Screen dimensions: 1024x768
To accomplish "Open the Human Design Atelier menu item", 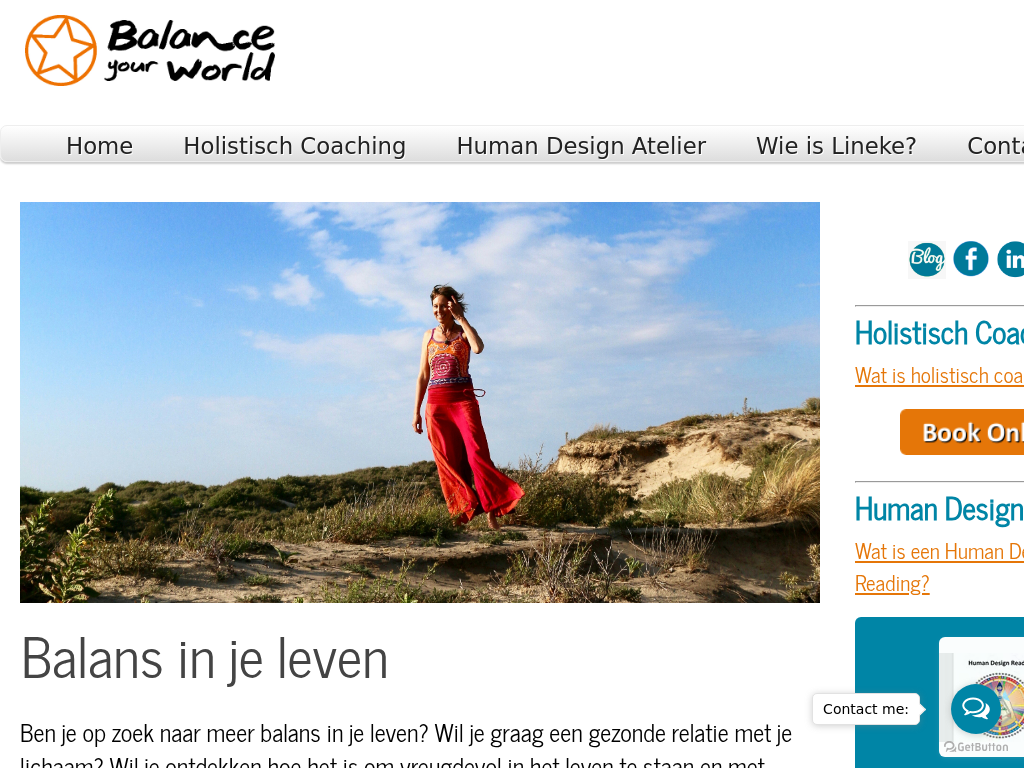I will 581,146.
